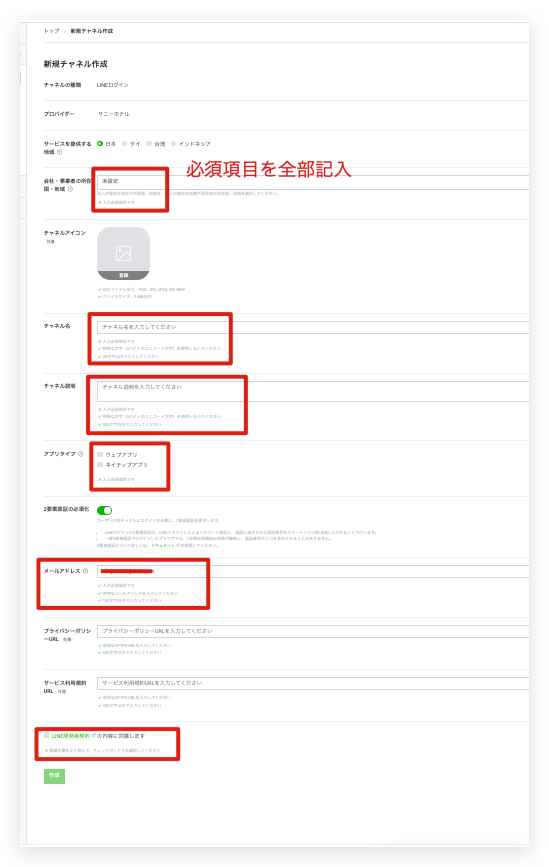Click help icon next to アプリタイプ
Image resolution: width=549 pixels, height=867 pixels.
point(81,454)
